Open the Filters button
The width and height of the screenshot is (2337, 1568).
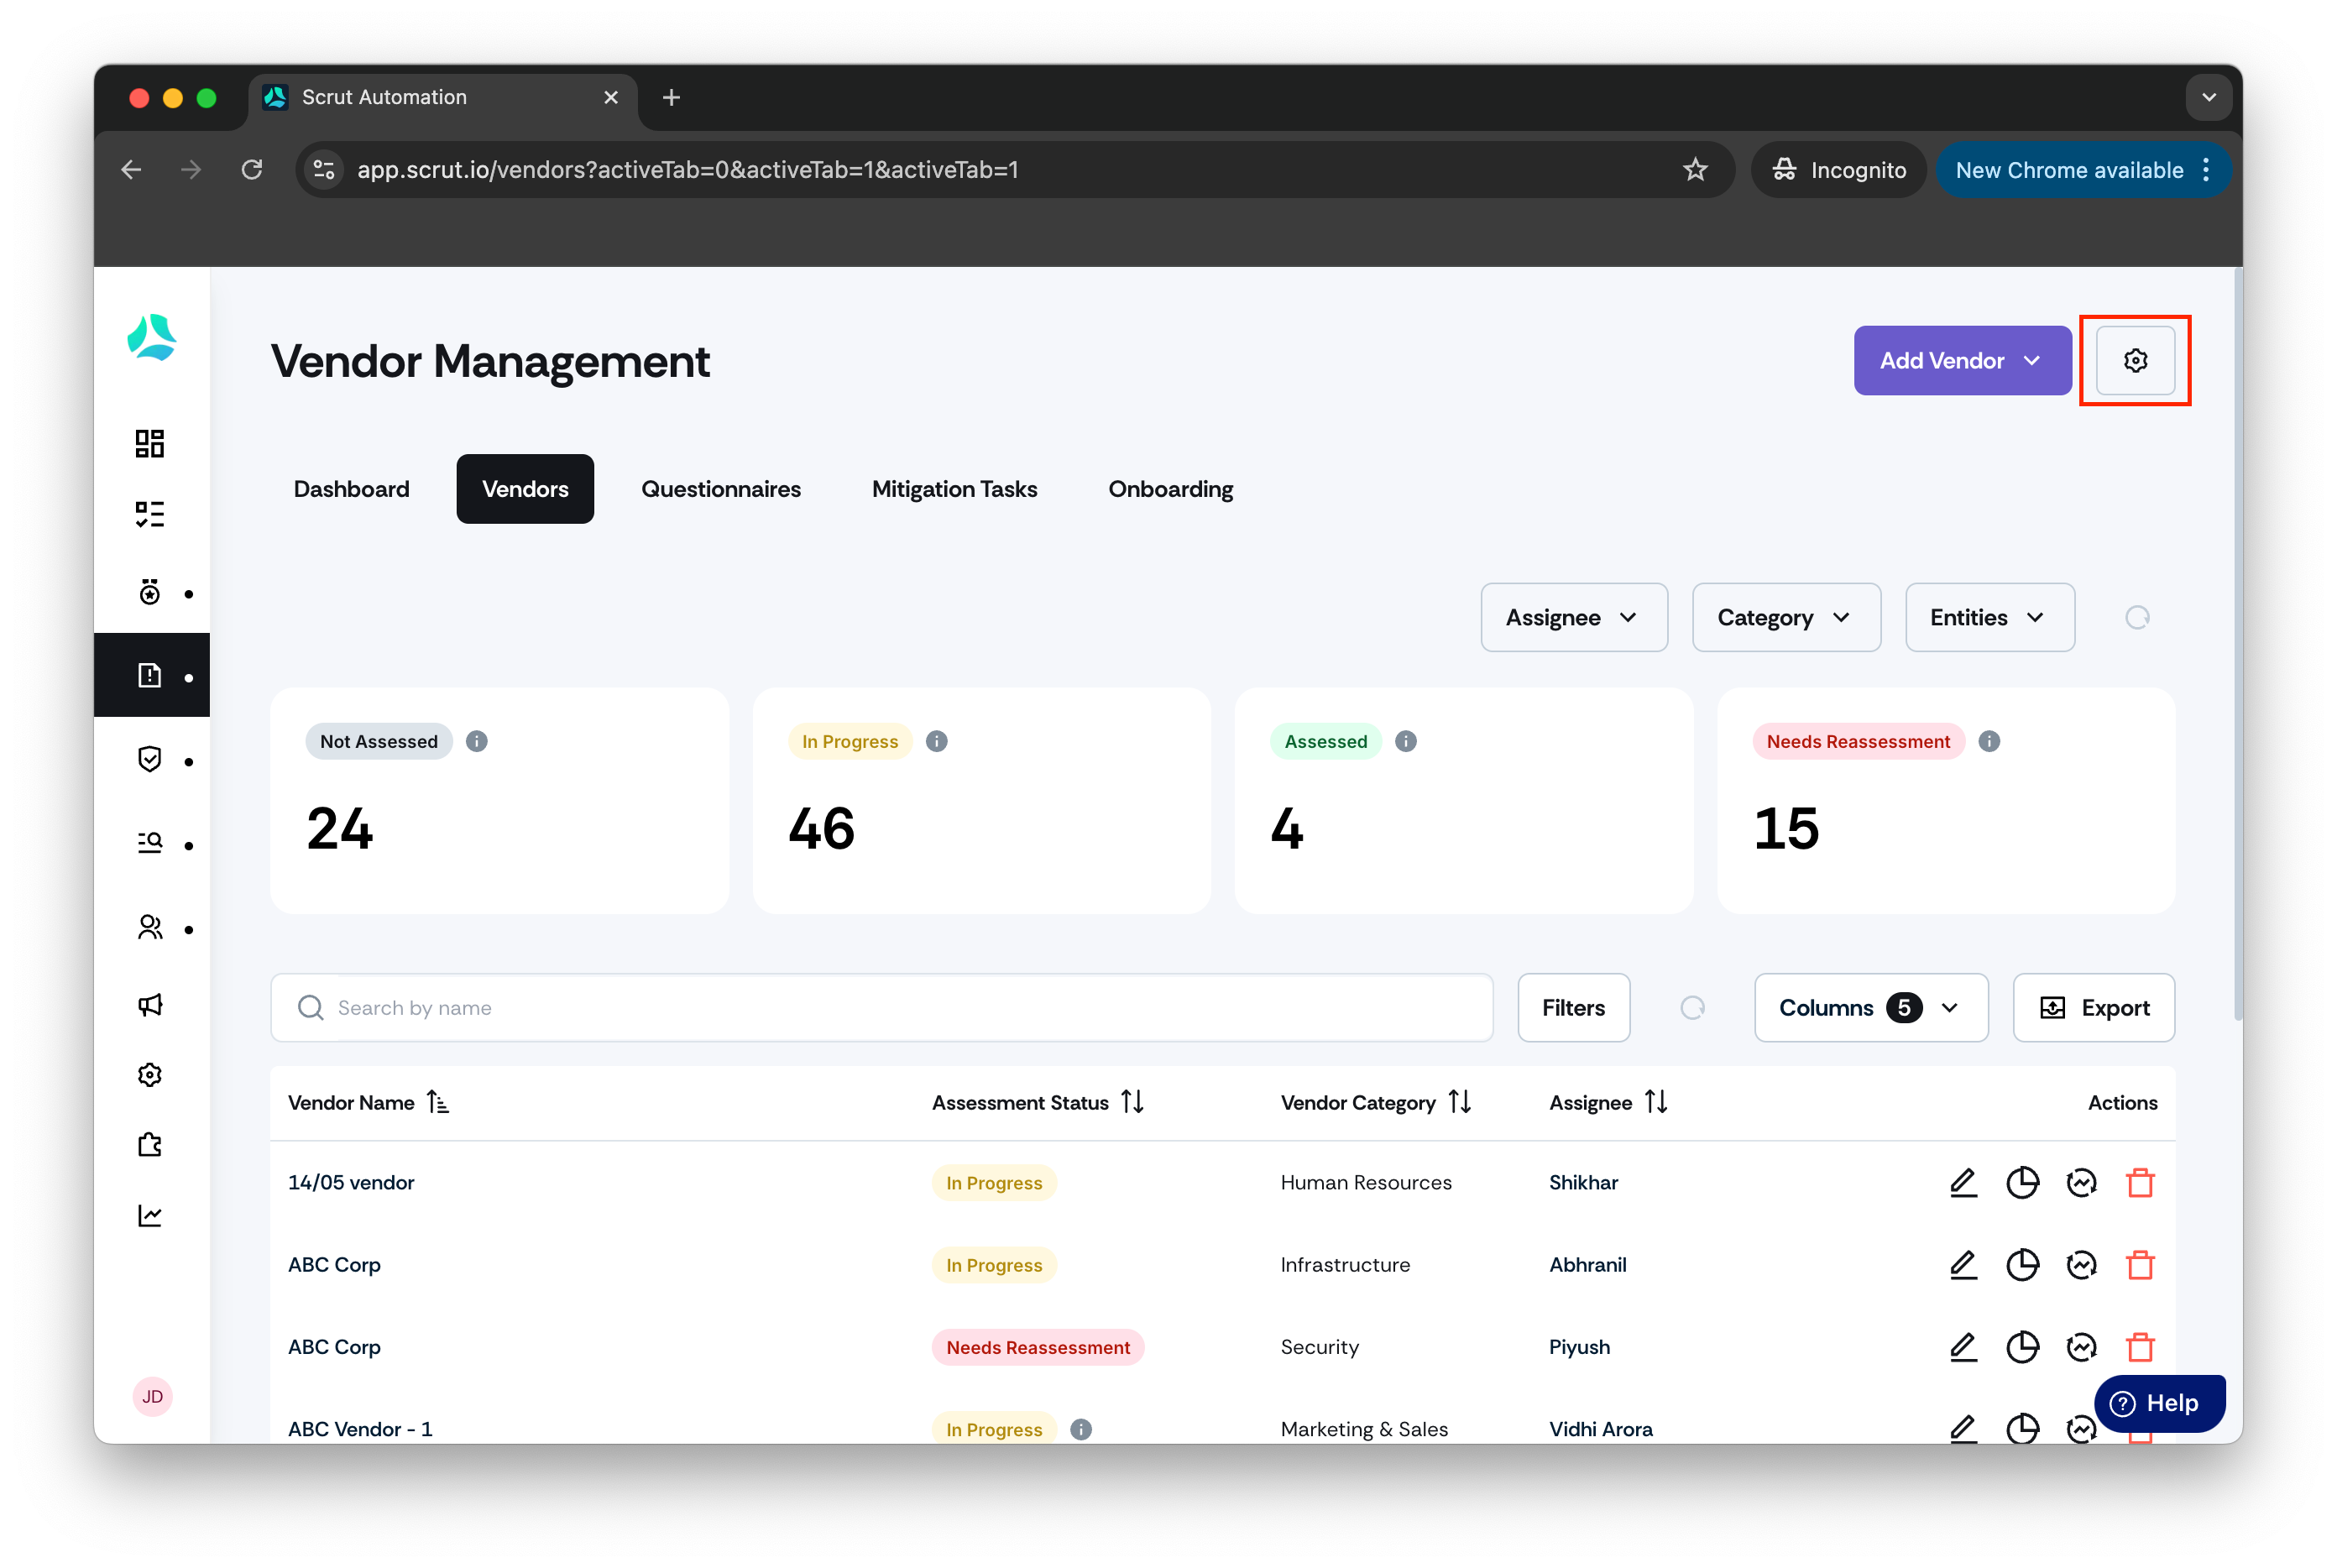point(1573,1007)
